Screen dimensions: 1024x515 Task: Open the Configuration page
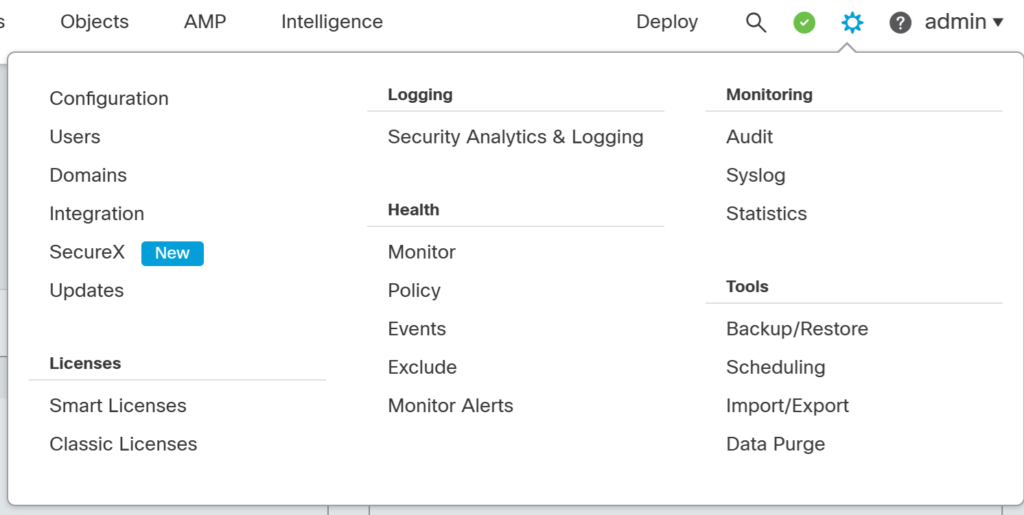point(109,99)
